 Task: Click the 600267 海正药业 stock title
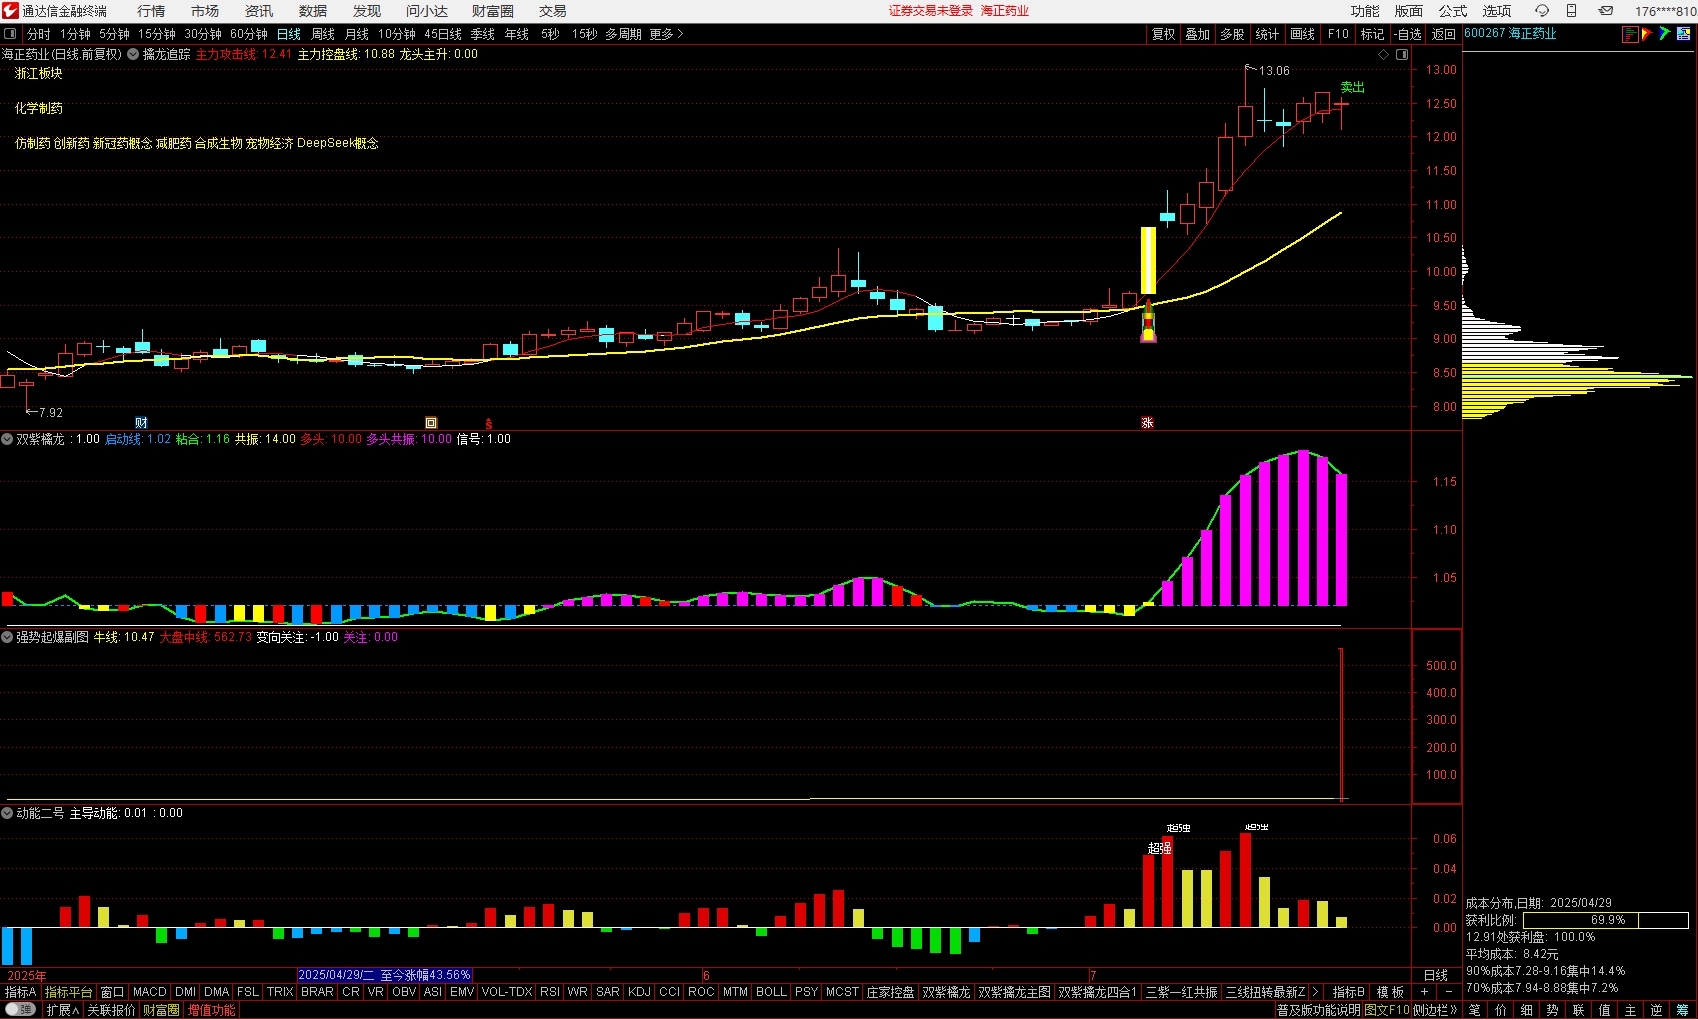[x=1510, y=34]
